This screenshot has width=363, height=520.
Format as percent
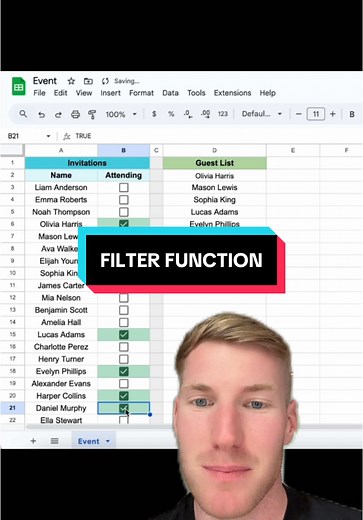171,114
